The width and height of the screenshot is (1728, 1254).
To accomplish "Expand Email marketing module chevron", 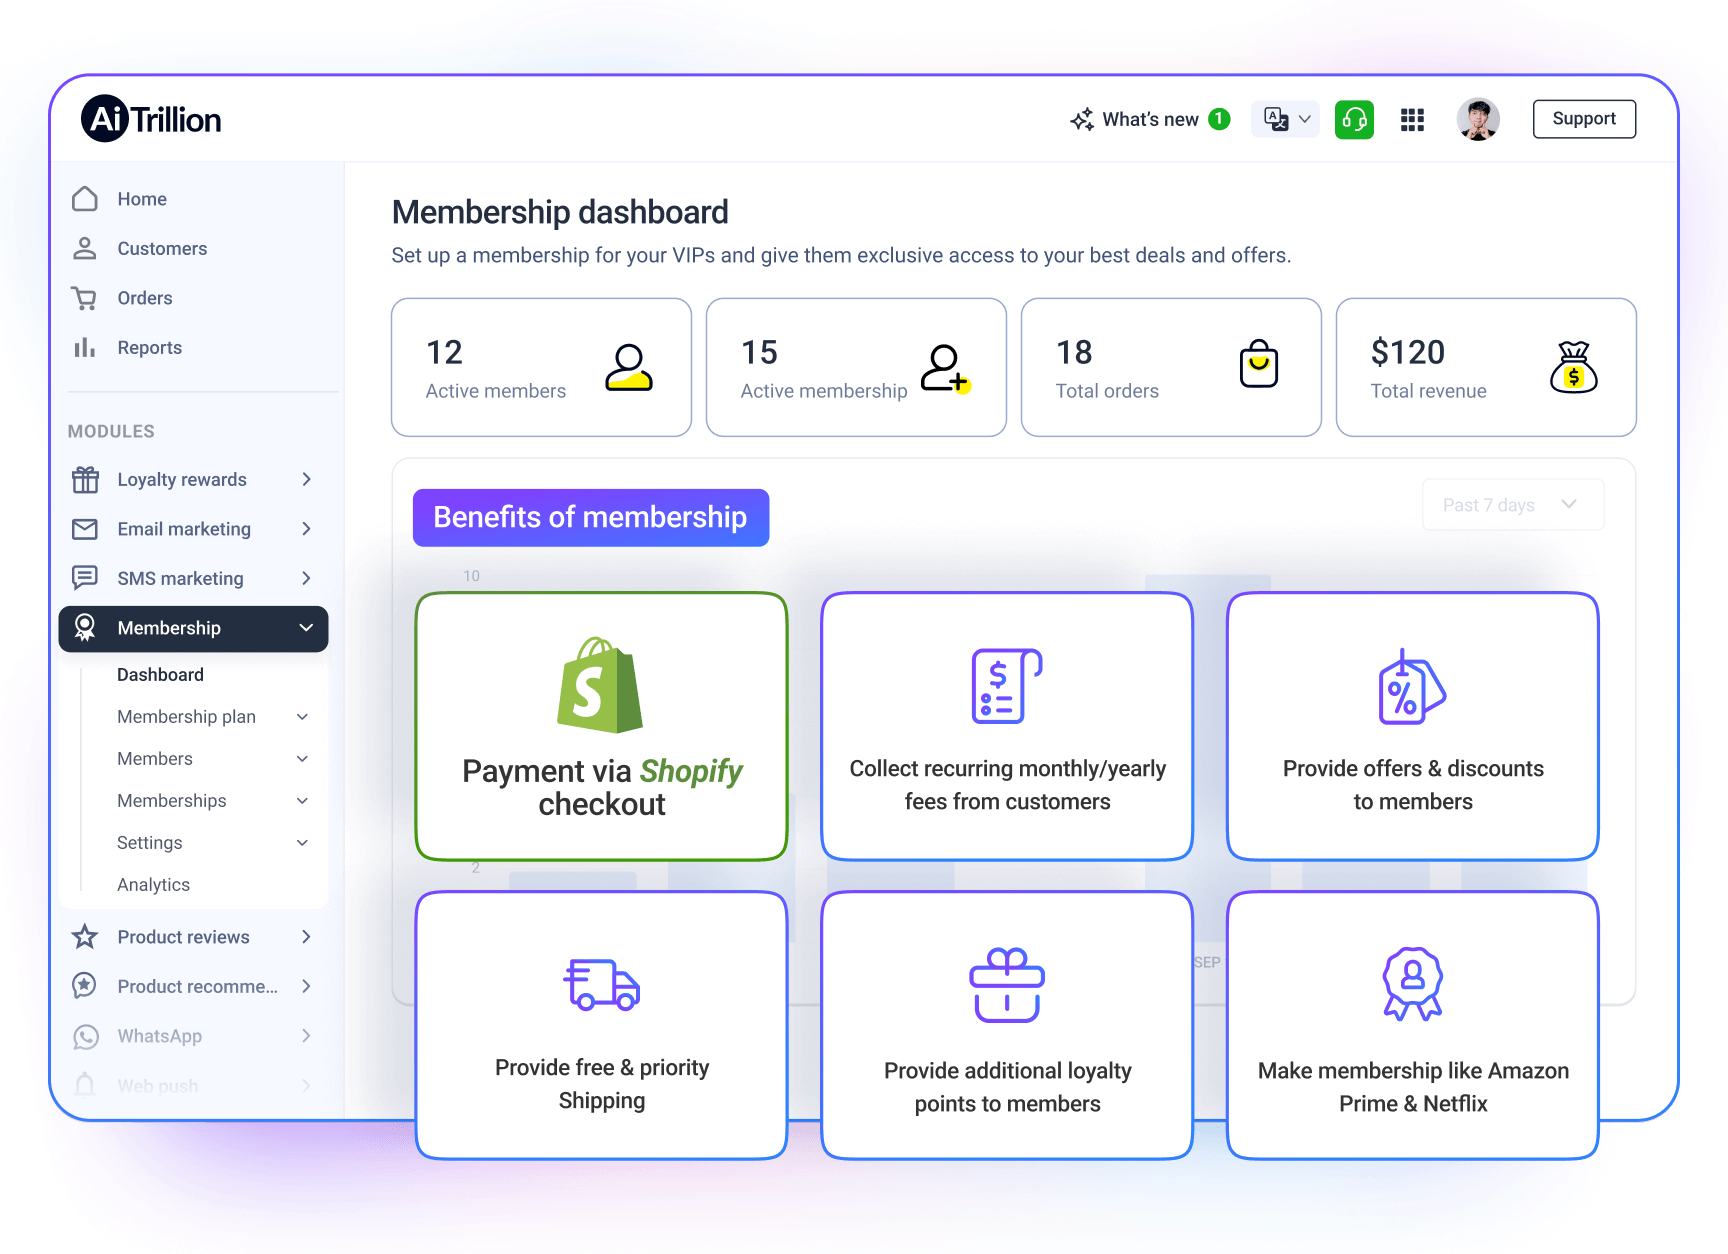I will click(306, 528).
